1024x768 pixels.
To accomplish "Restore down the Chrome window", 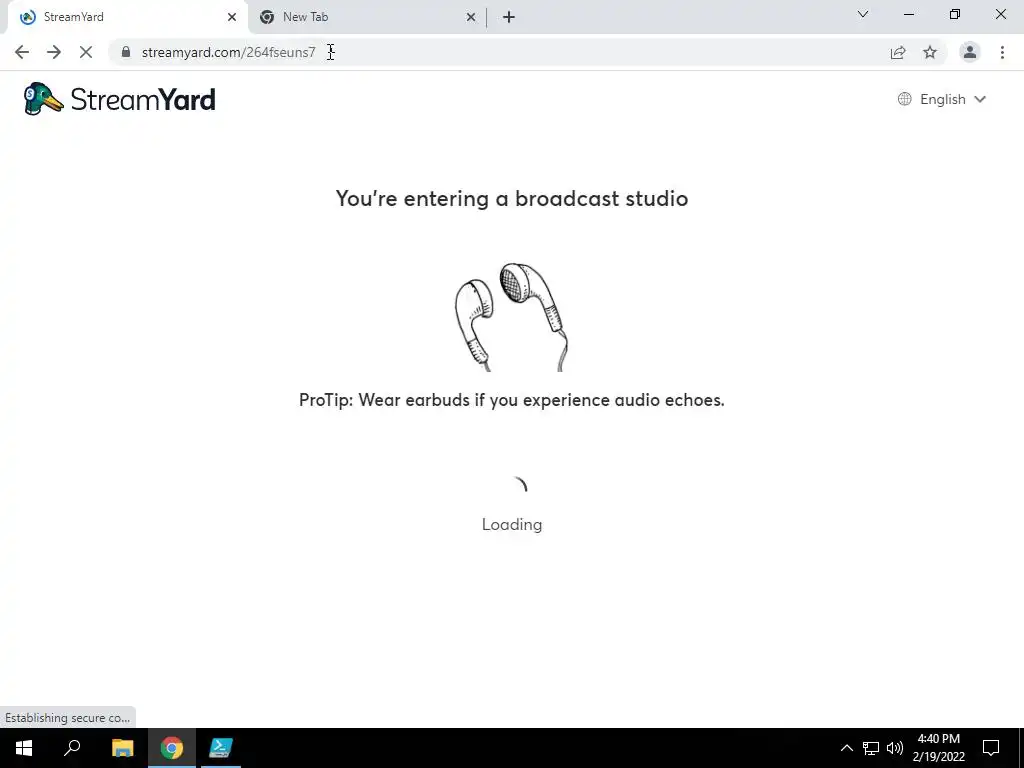I will point(955,14).
